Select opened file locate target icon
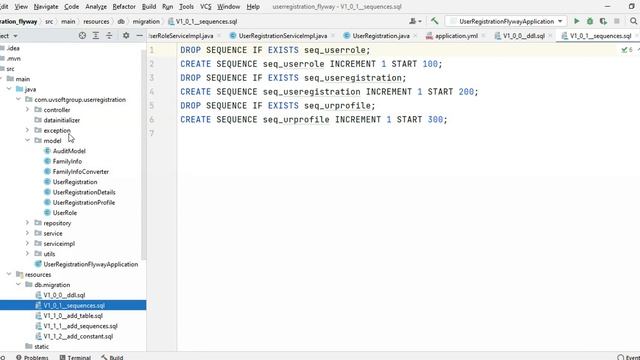The image size is (640, 360). 82,36
